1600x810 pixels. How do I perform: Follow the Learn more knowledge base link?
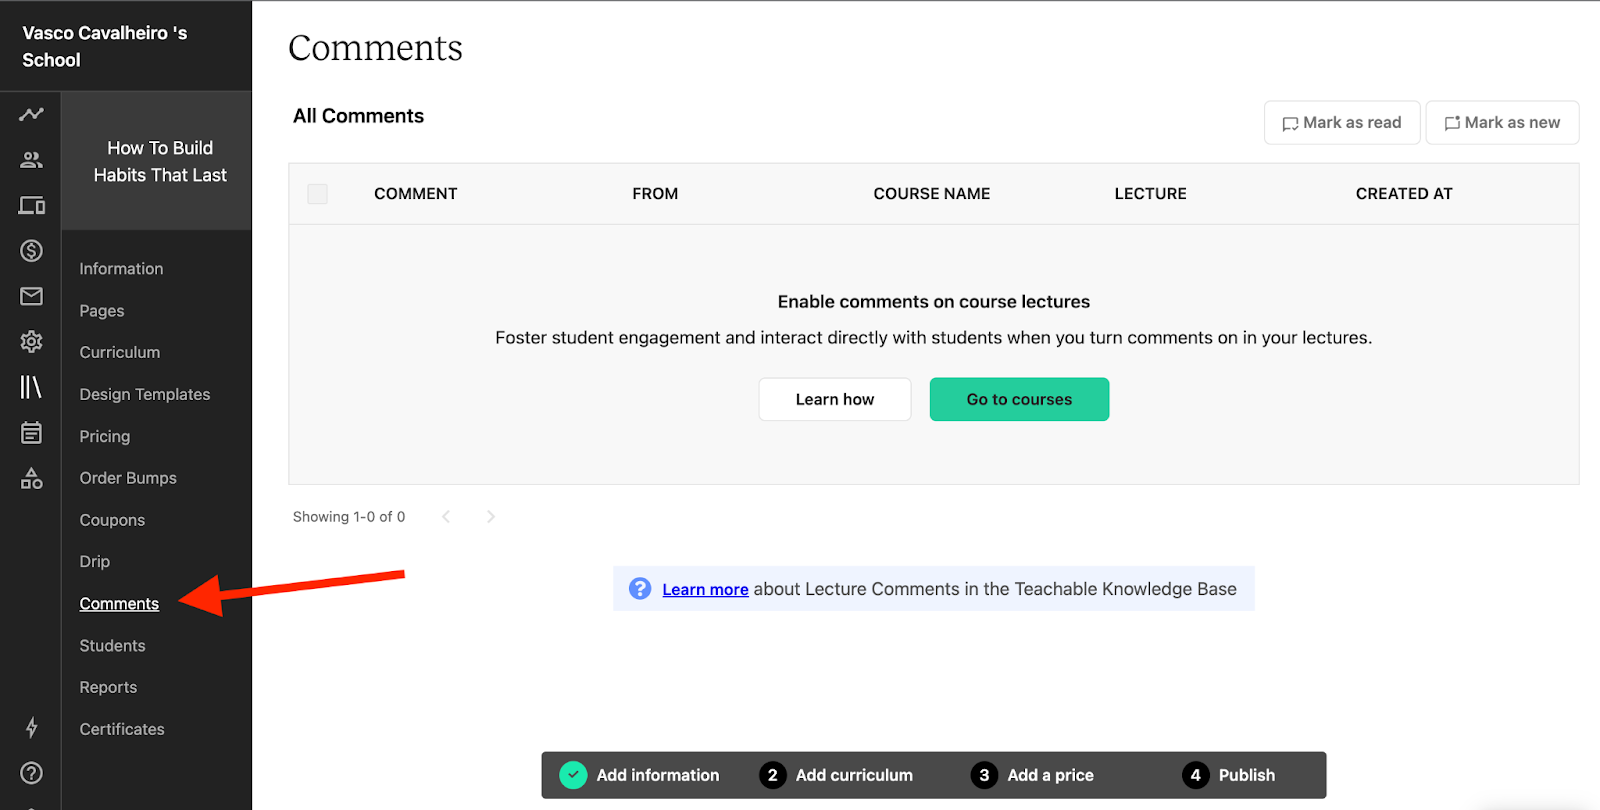705,590
